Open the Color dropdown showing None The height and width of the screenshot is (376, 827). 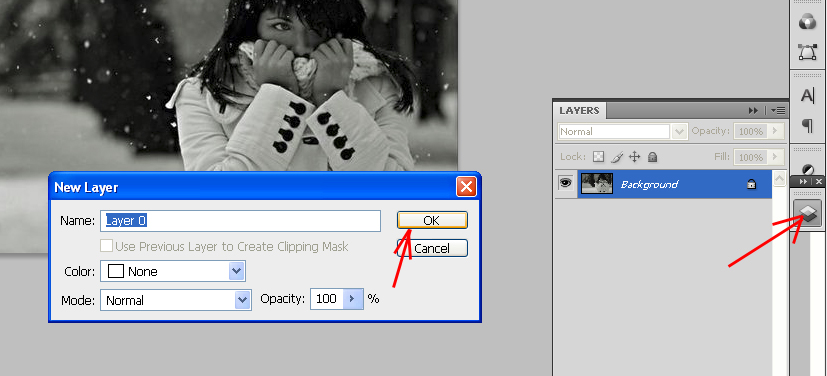point(173,271)
